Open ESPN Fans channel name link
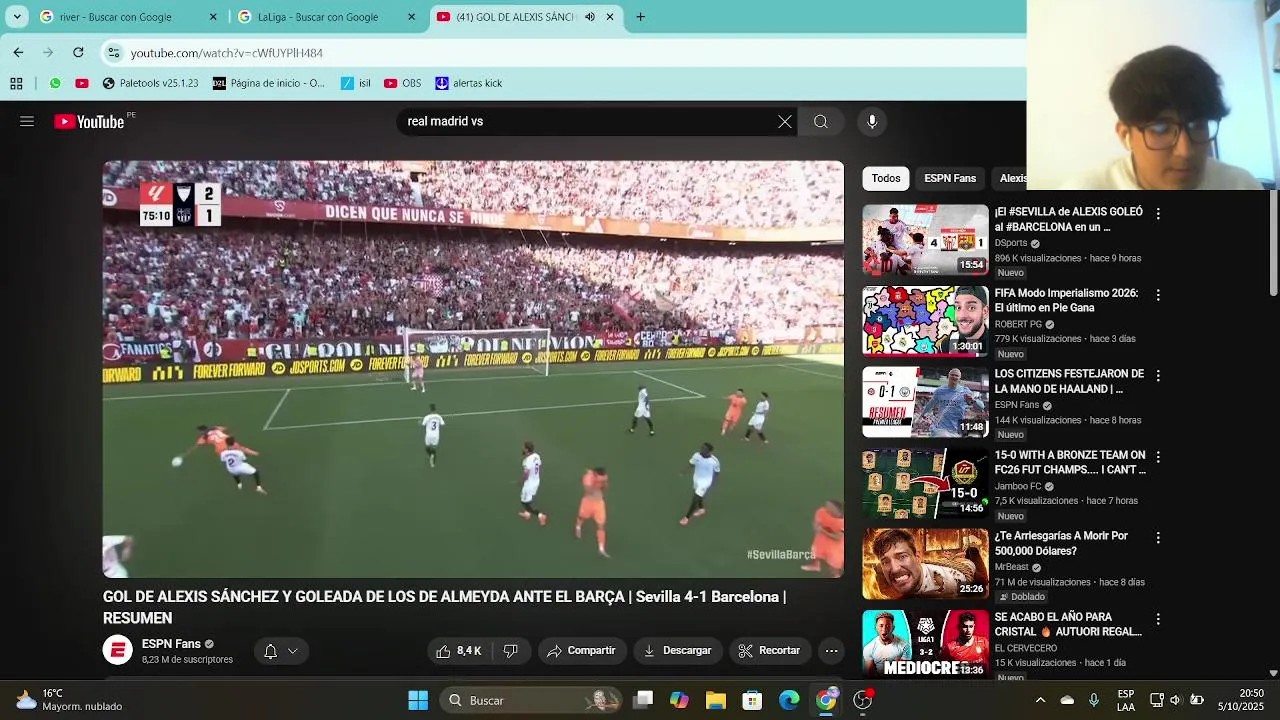Viewport: 1280px width, 720px height. point(171,644)
